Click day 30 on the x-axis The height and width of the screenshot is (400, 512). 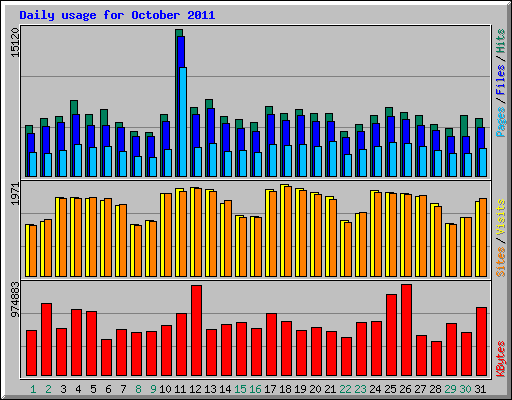point(465,389)
